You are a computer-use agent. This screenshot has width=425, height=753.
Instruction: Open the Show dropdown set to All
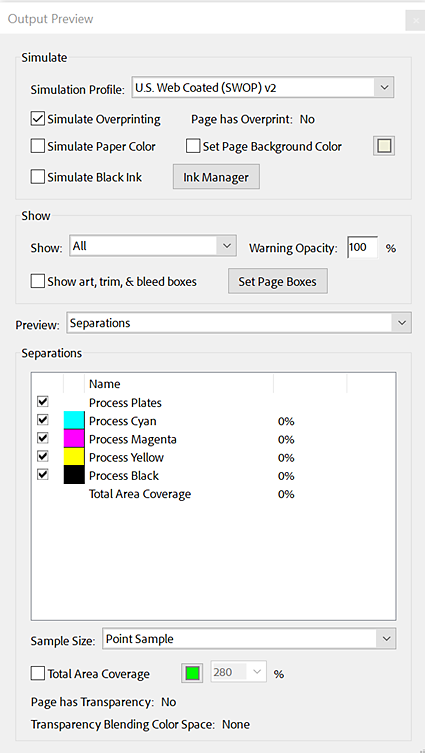click(153, 246)
